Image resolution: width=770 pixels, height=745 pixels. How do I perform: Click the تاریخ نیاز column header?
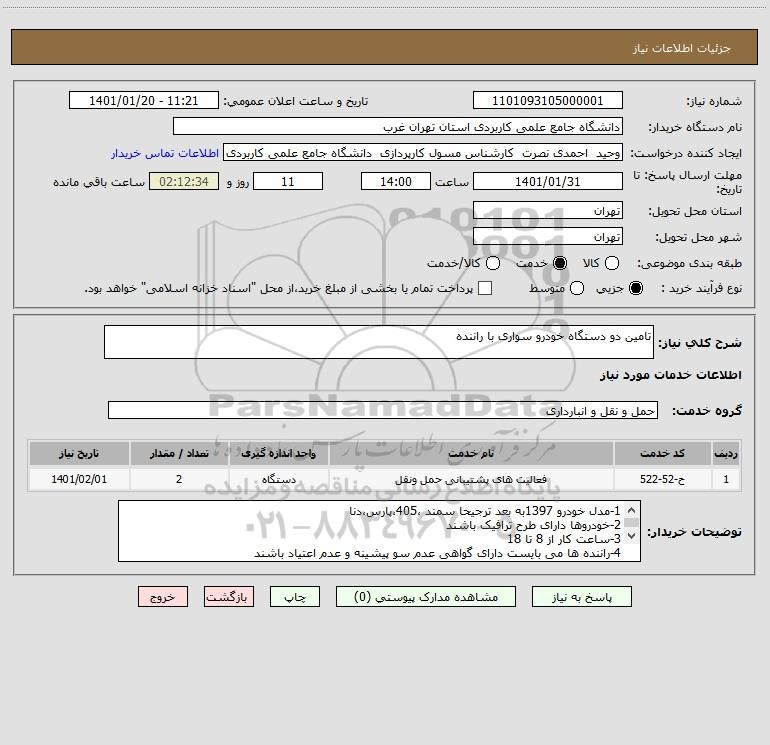79,453
